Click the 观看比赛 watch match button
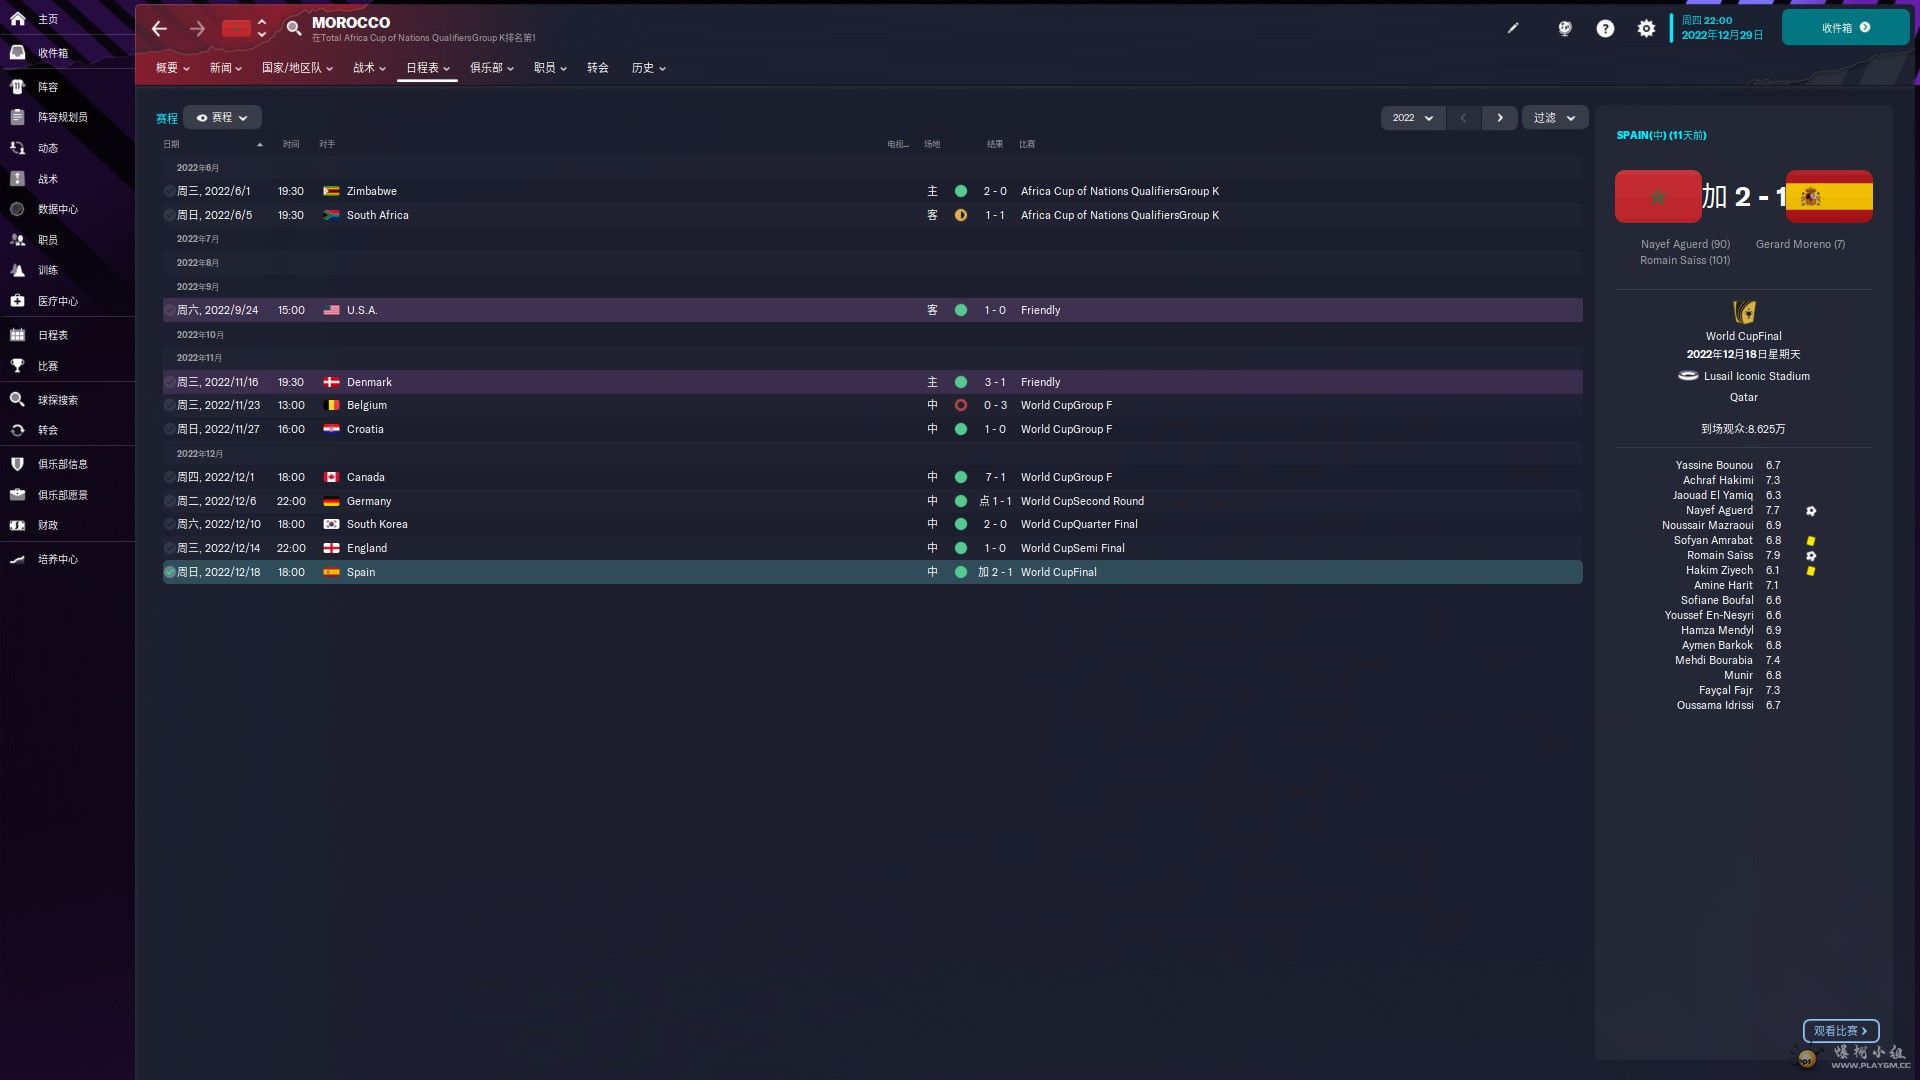Viewport: 1920px width, 1080px height. (x=1840, y=1031)
